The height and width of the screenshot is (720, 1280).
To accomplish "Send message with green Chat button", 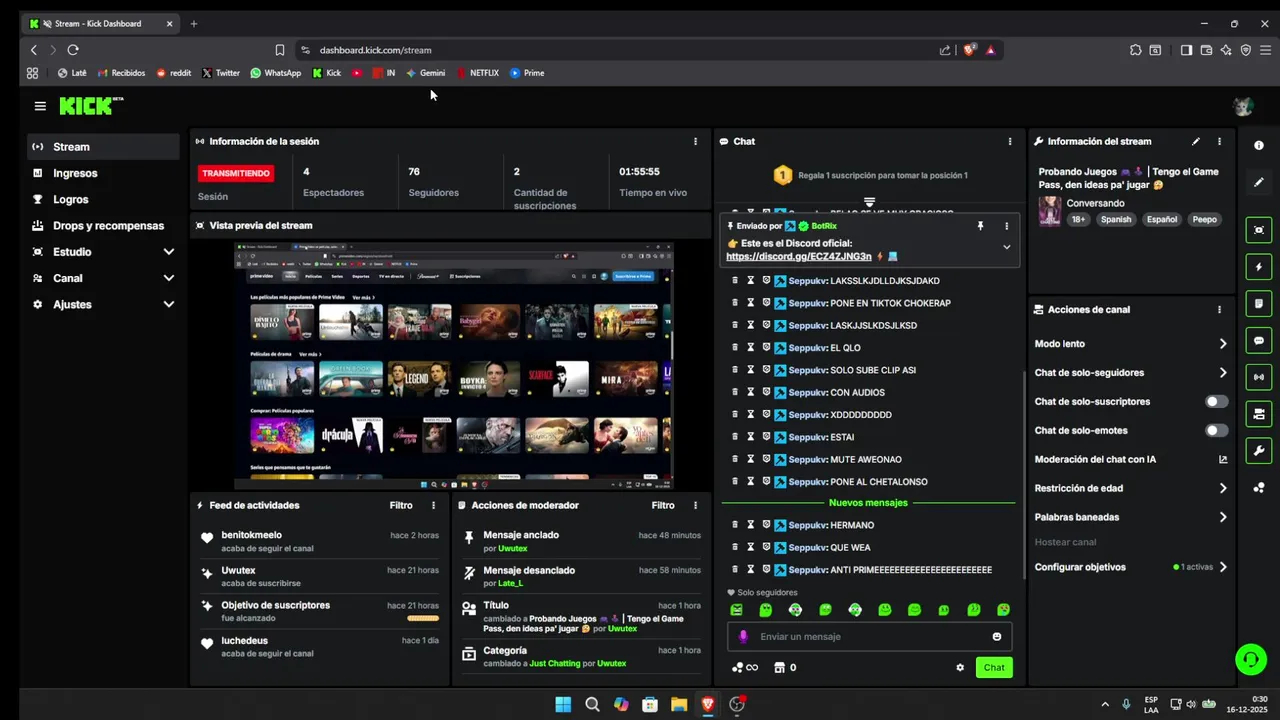I will [994, 668].
